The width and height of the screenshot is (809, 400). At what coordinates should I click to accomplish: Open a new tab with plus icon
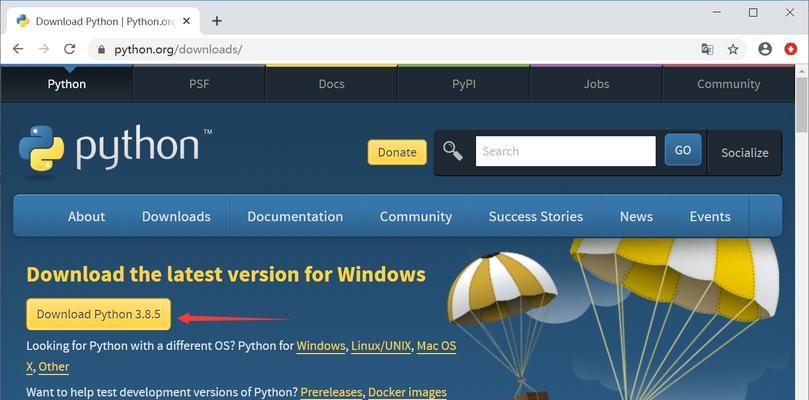coord(217,21)
